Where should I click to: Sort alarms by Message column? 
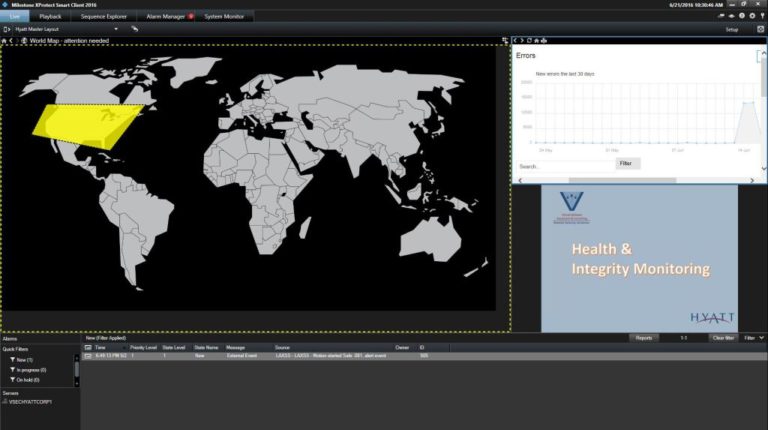(x=248, y=348)
